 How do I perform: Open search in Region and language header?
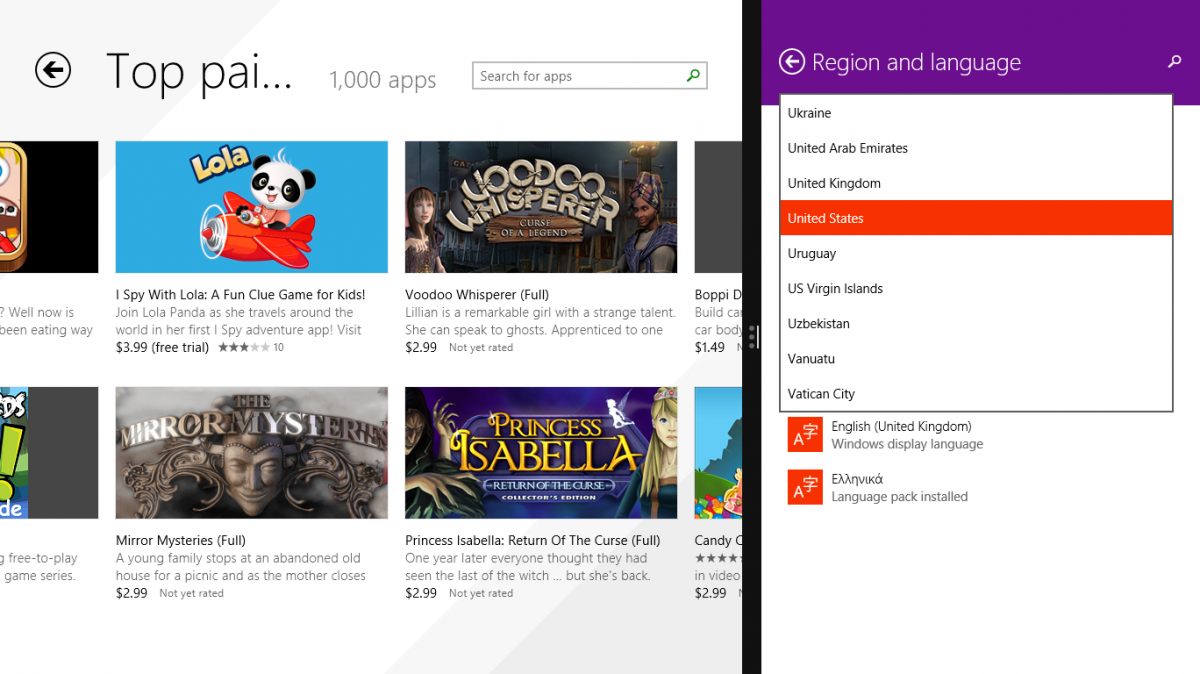pos(1175,62)
